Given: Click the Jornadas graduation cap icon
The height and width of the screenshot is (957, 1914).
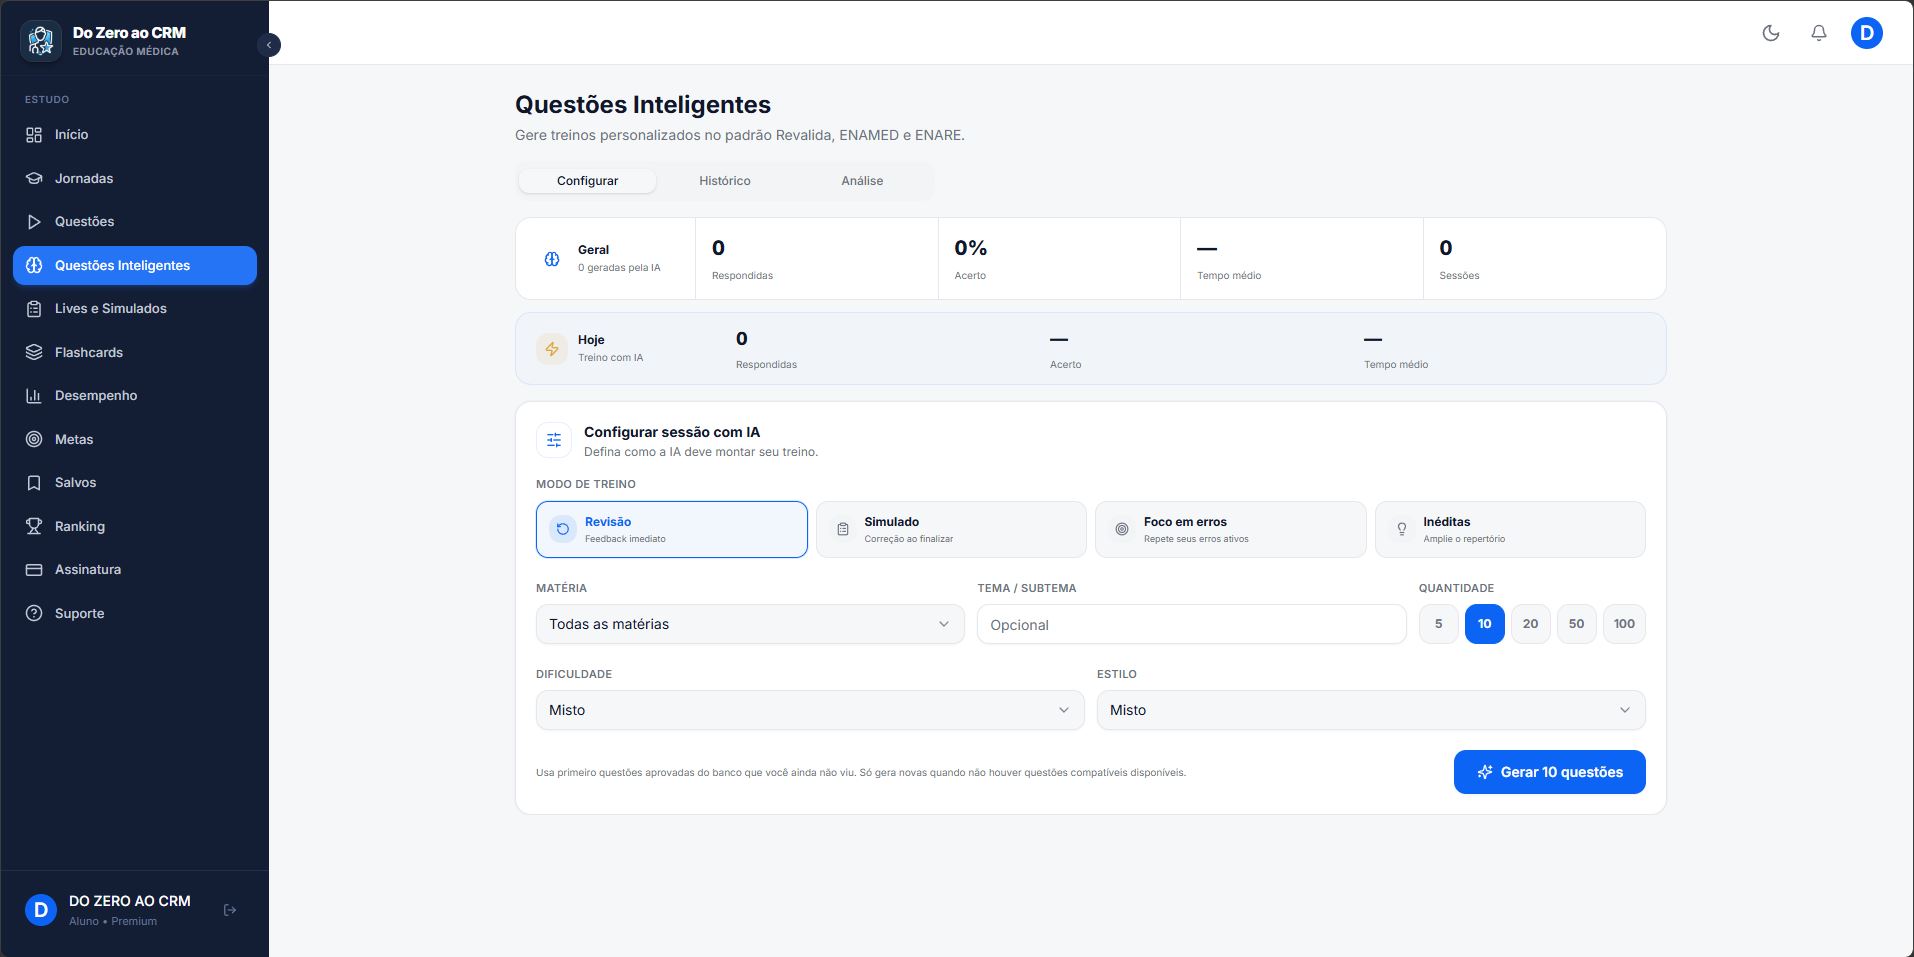Looking at the screenshot, I should click(x=34, y=178).
